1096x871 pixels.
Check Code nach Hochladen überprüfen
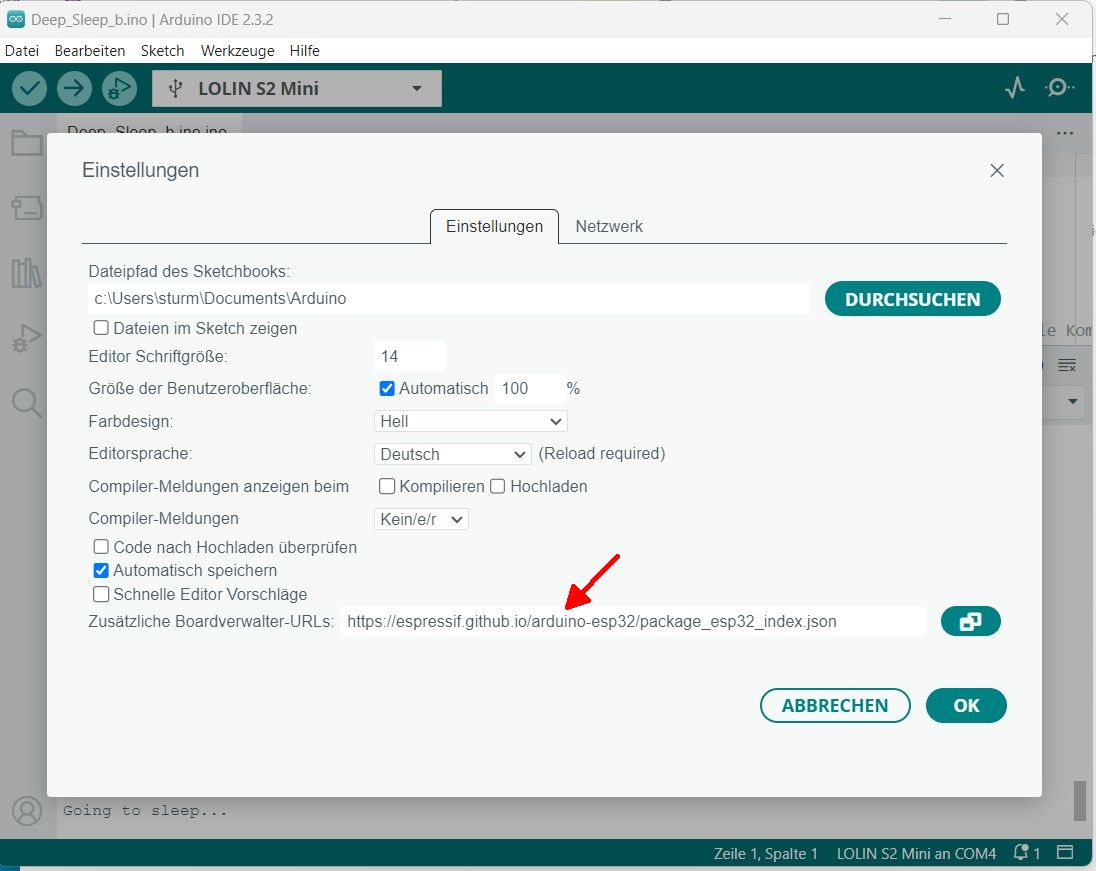(x=101, y=548)
